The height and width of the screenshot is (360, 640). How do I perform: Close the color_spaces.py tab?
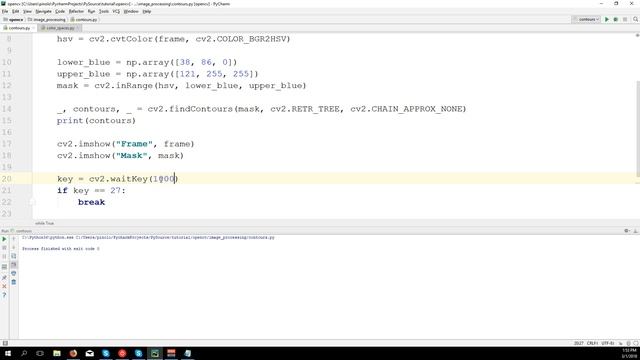(x=78, y=28)
